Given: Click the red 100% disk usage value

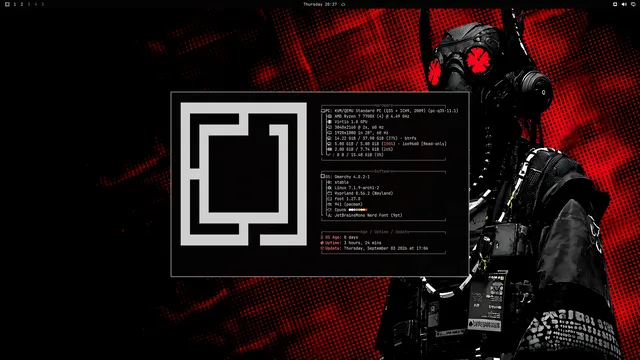Looking at the screenshot, I should coord(388,144).
